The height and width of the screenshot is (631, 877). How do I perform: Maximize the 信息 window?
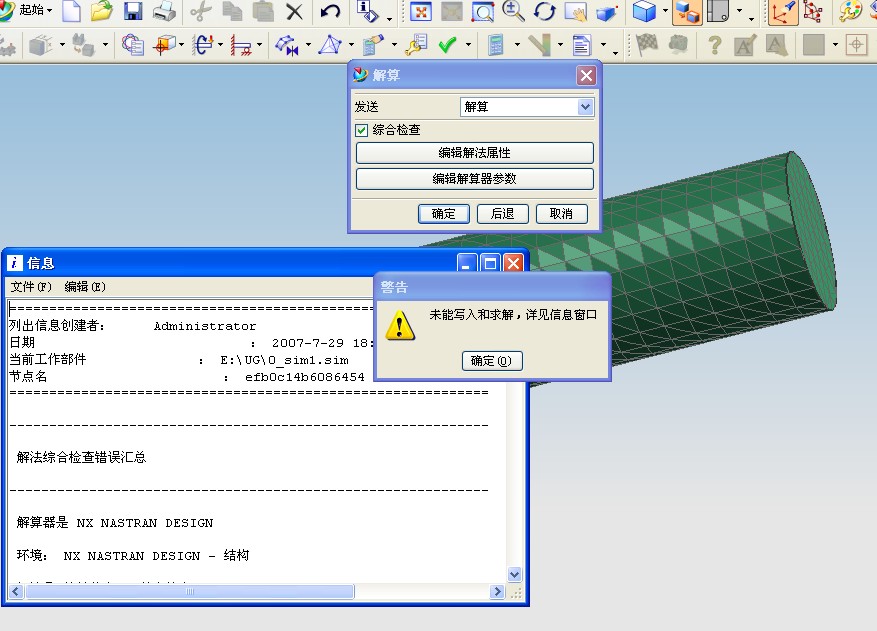pos(491,263)
